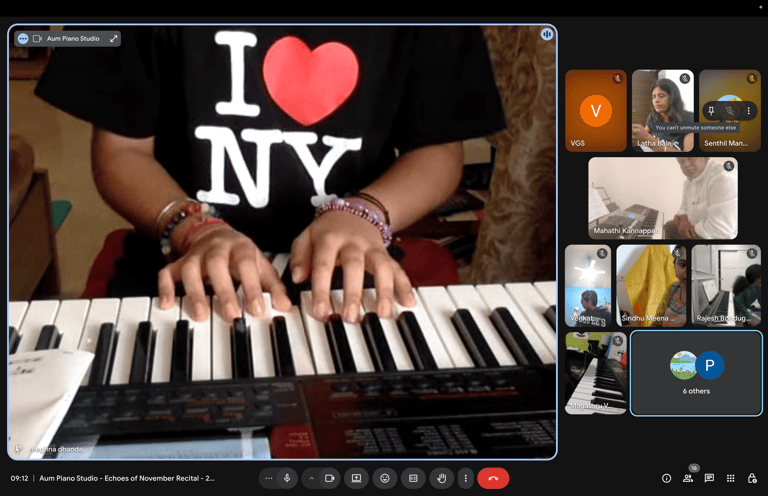
Task: Select the Sindhu Meena participant tile
Action: tap(651, 285)
